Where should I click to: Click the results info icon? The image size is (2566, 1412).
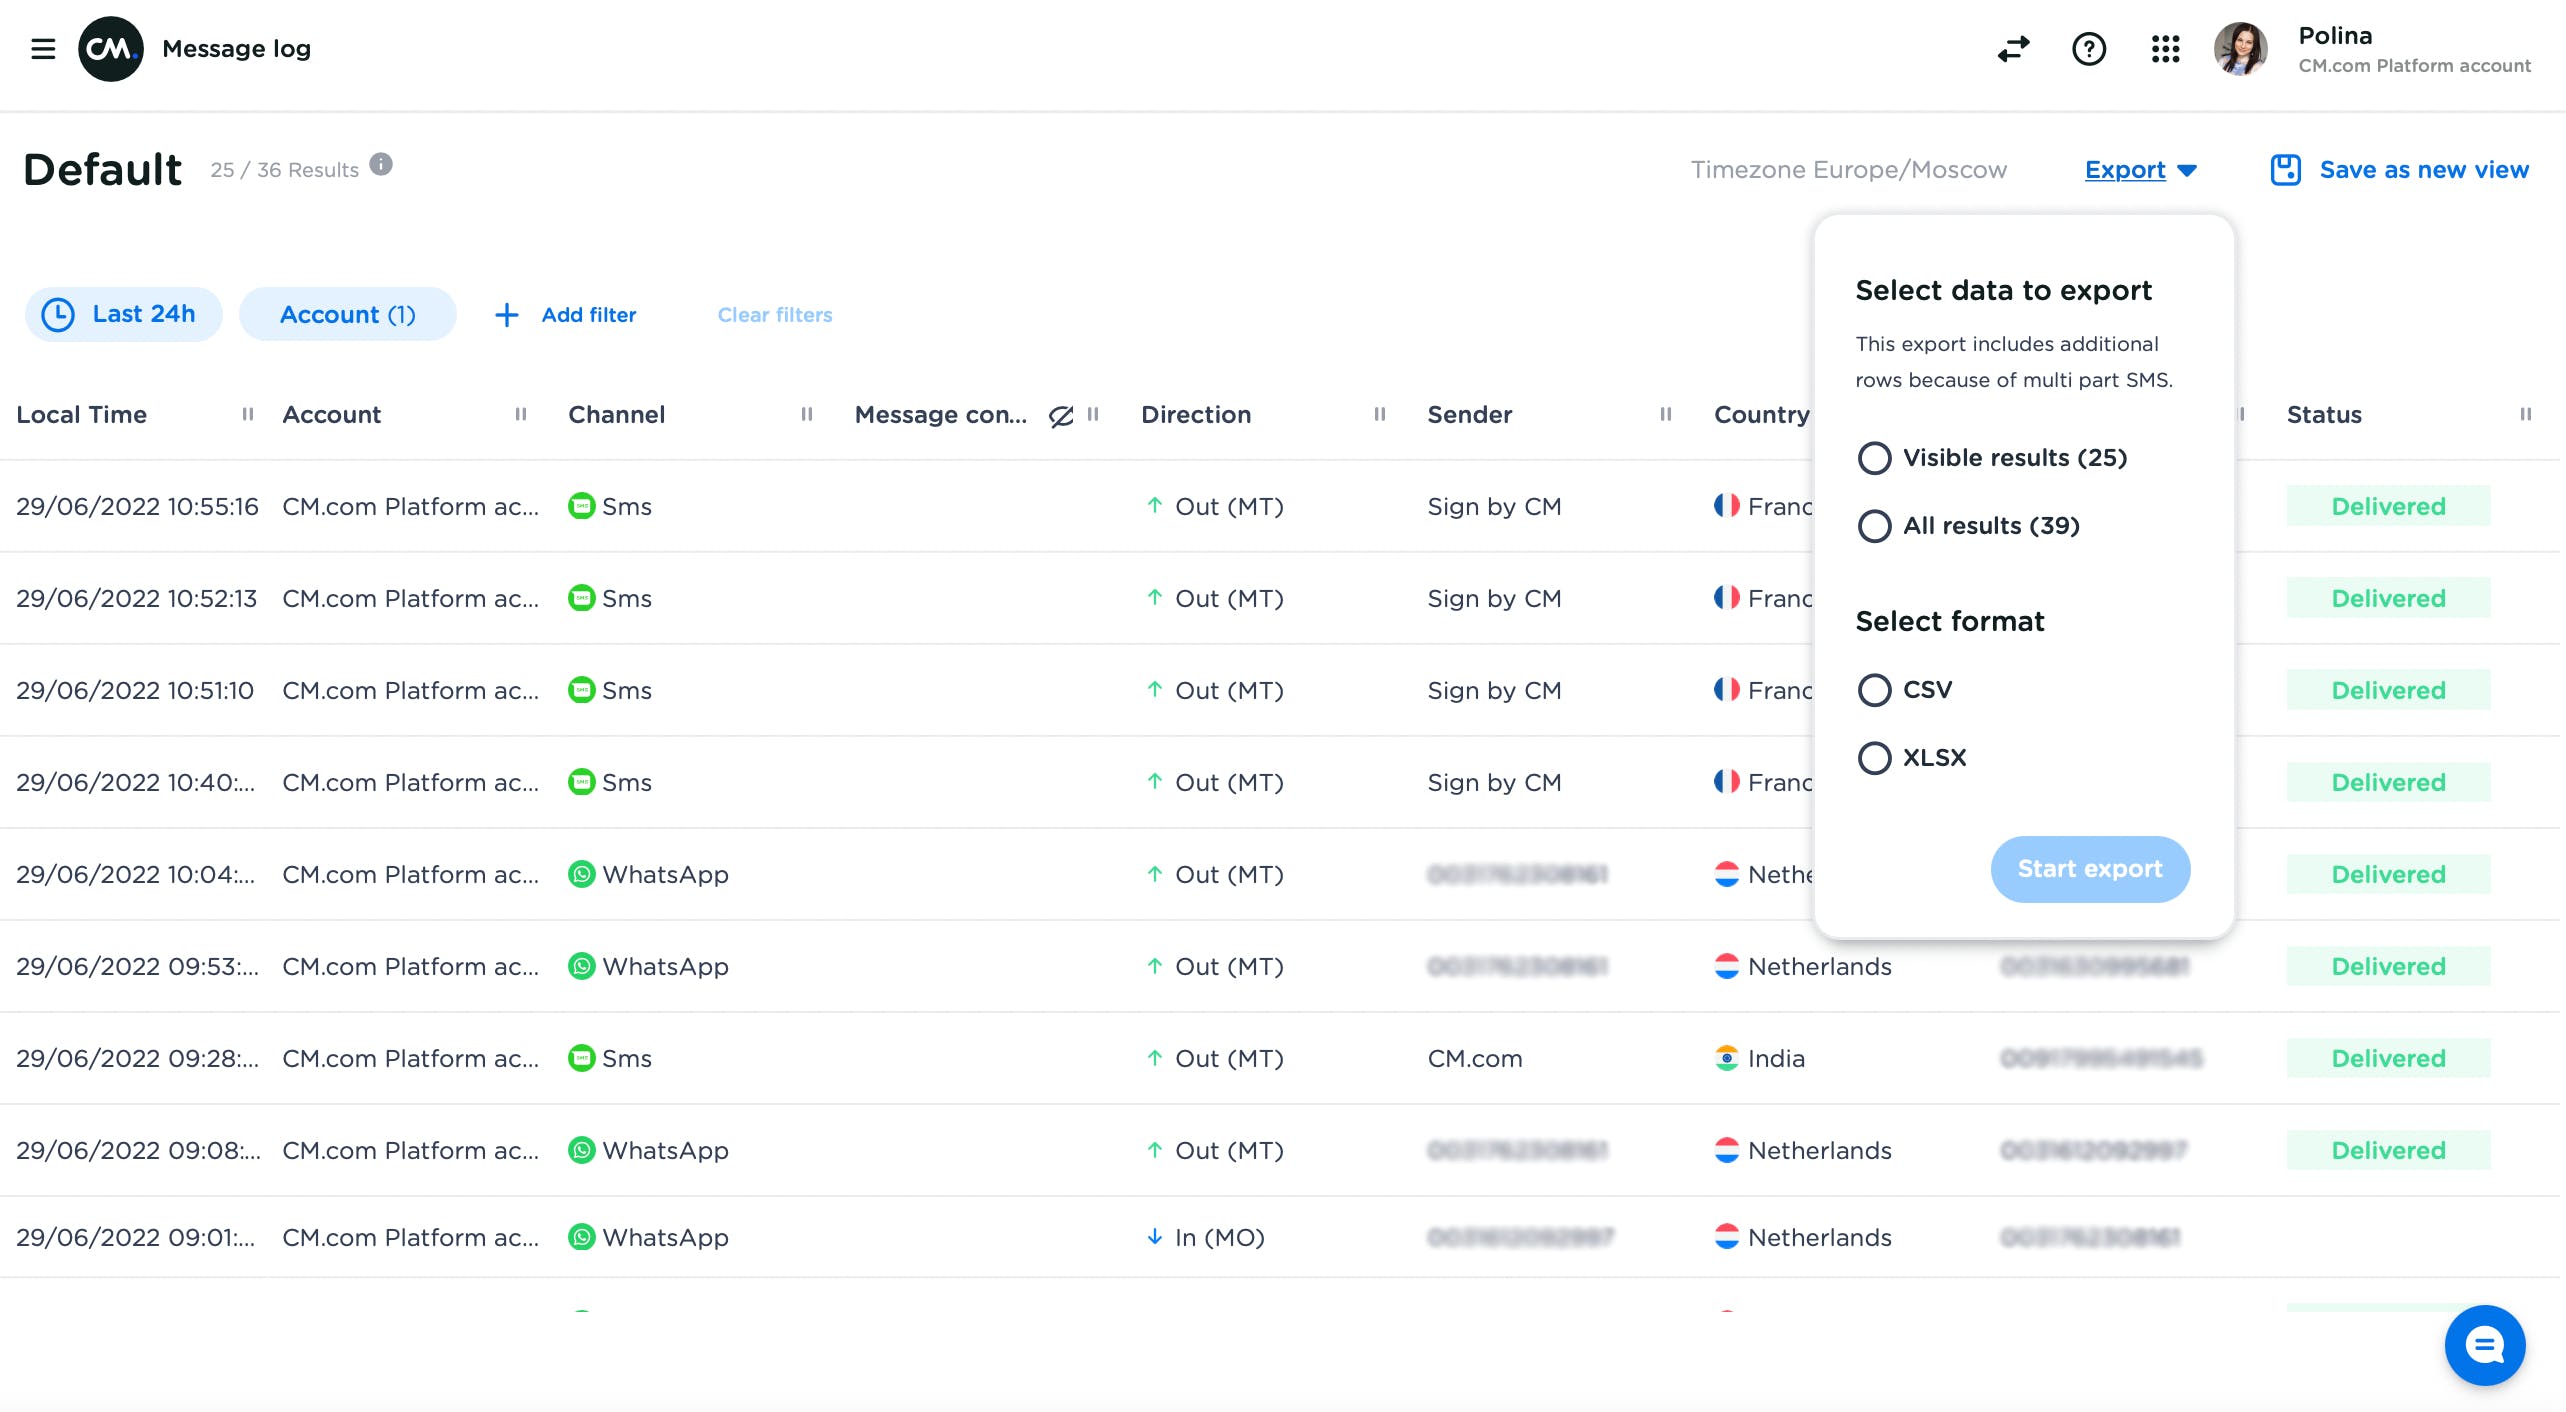pos(381,164)
